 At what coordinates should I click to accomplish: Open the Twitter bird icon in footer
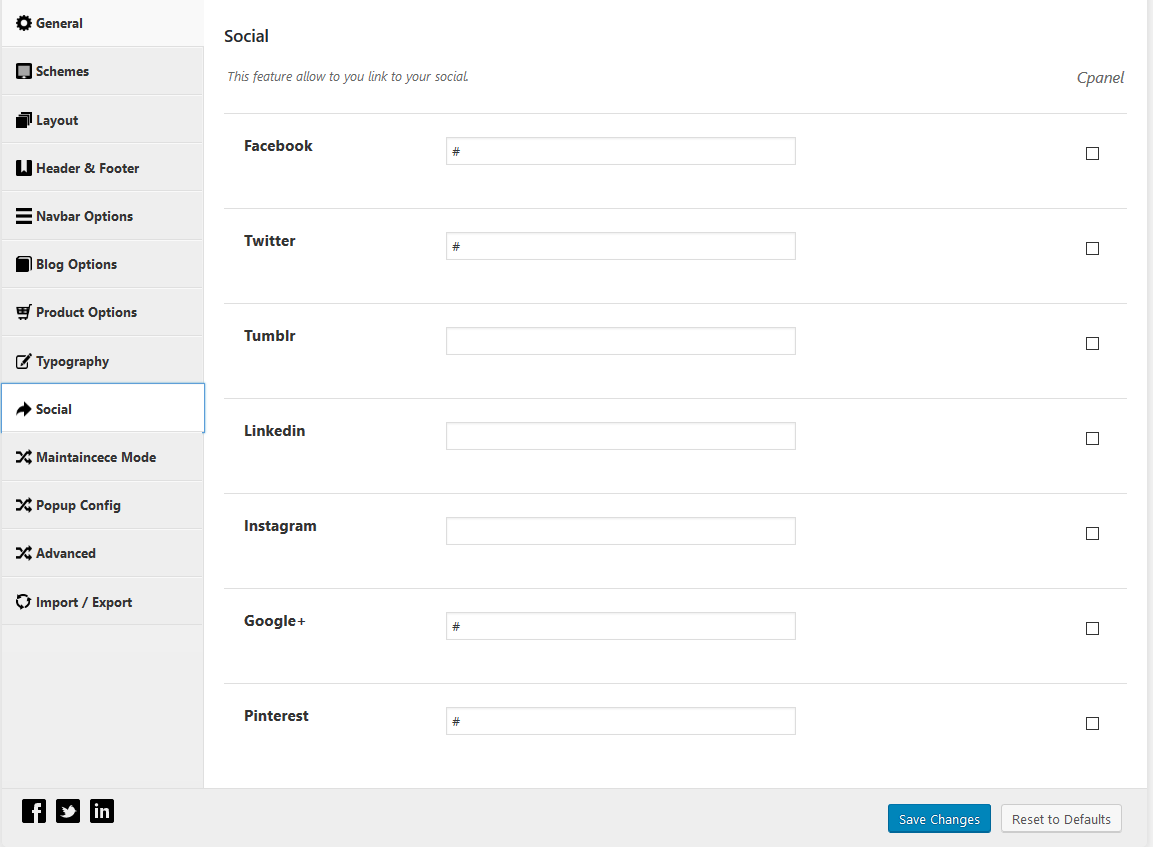pyautogui.click(x=68, y=811)
